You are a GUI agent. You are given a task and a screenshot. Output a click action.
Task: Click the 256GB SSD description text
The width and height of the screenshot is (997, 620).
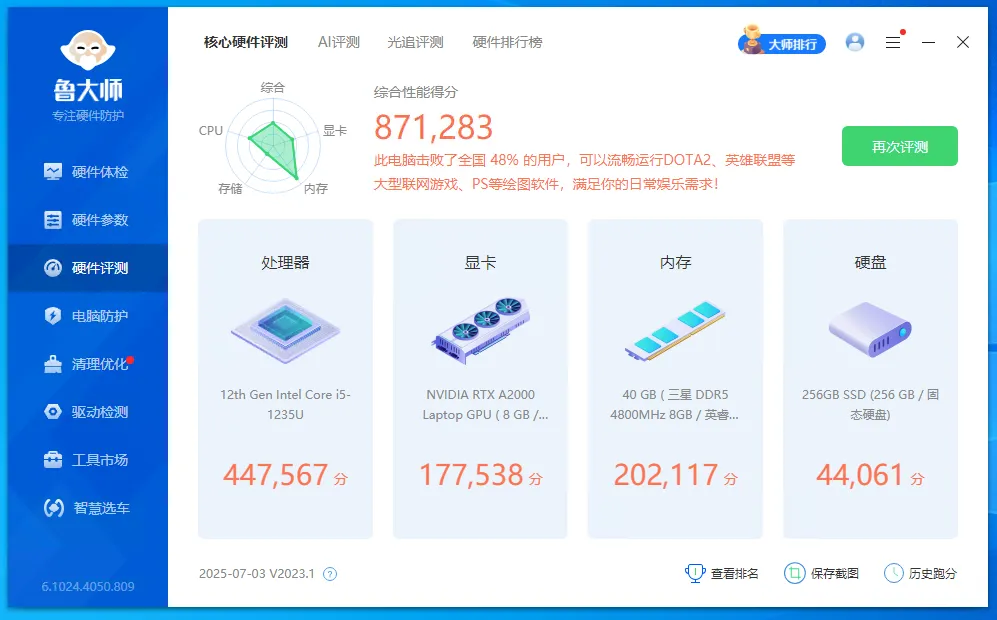pyautogui.click(x=870, y=404)
